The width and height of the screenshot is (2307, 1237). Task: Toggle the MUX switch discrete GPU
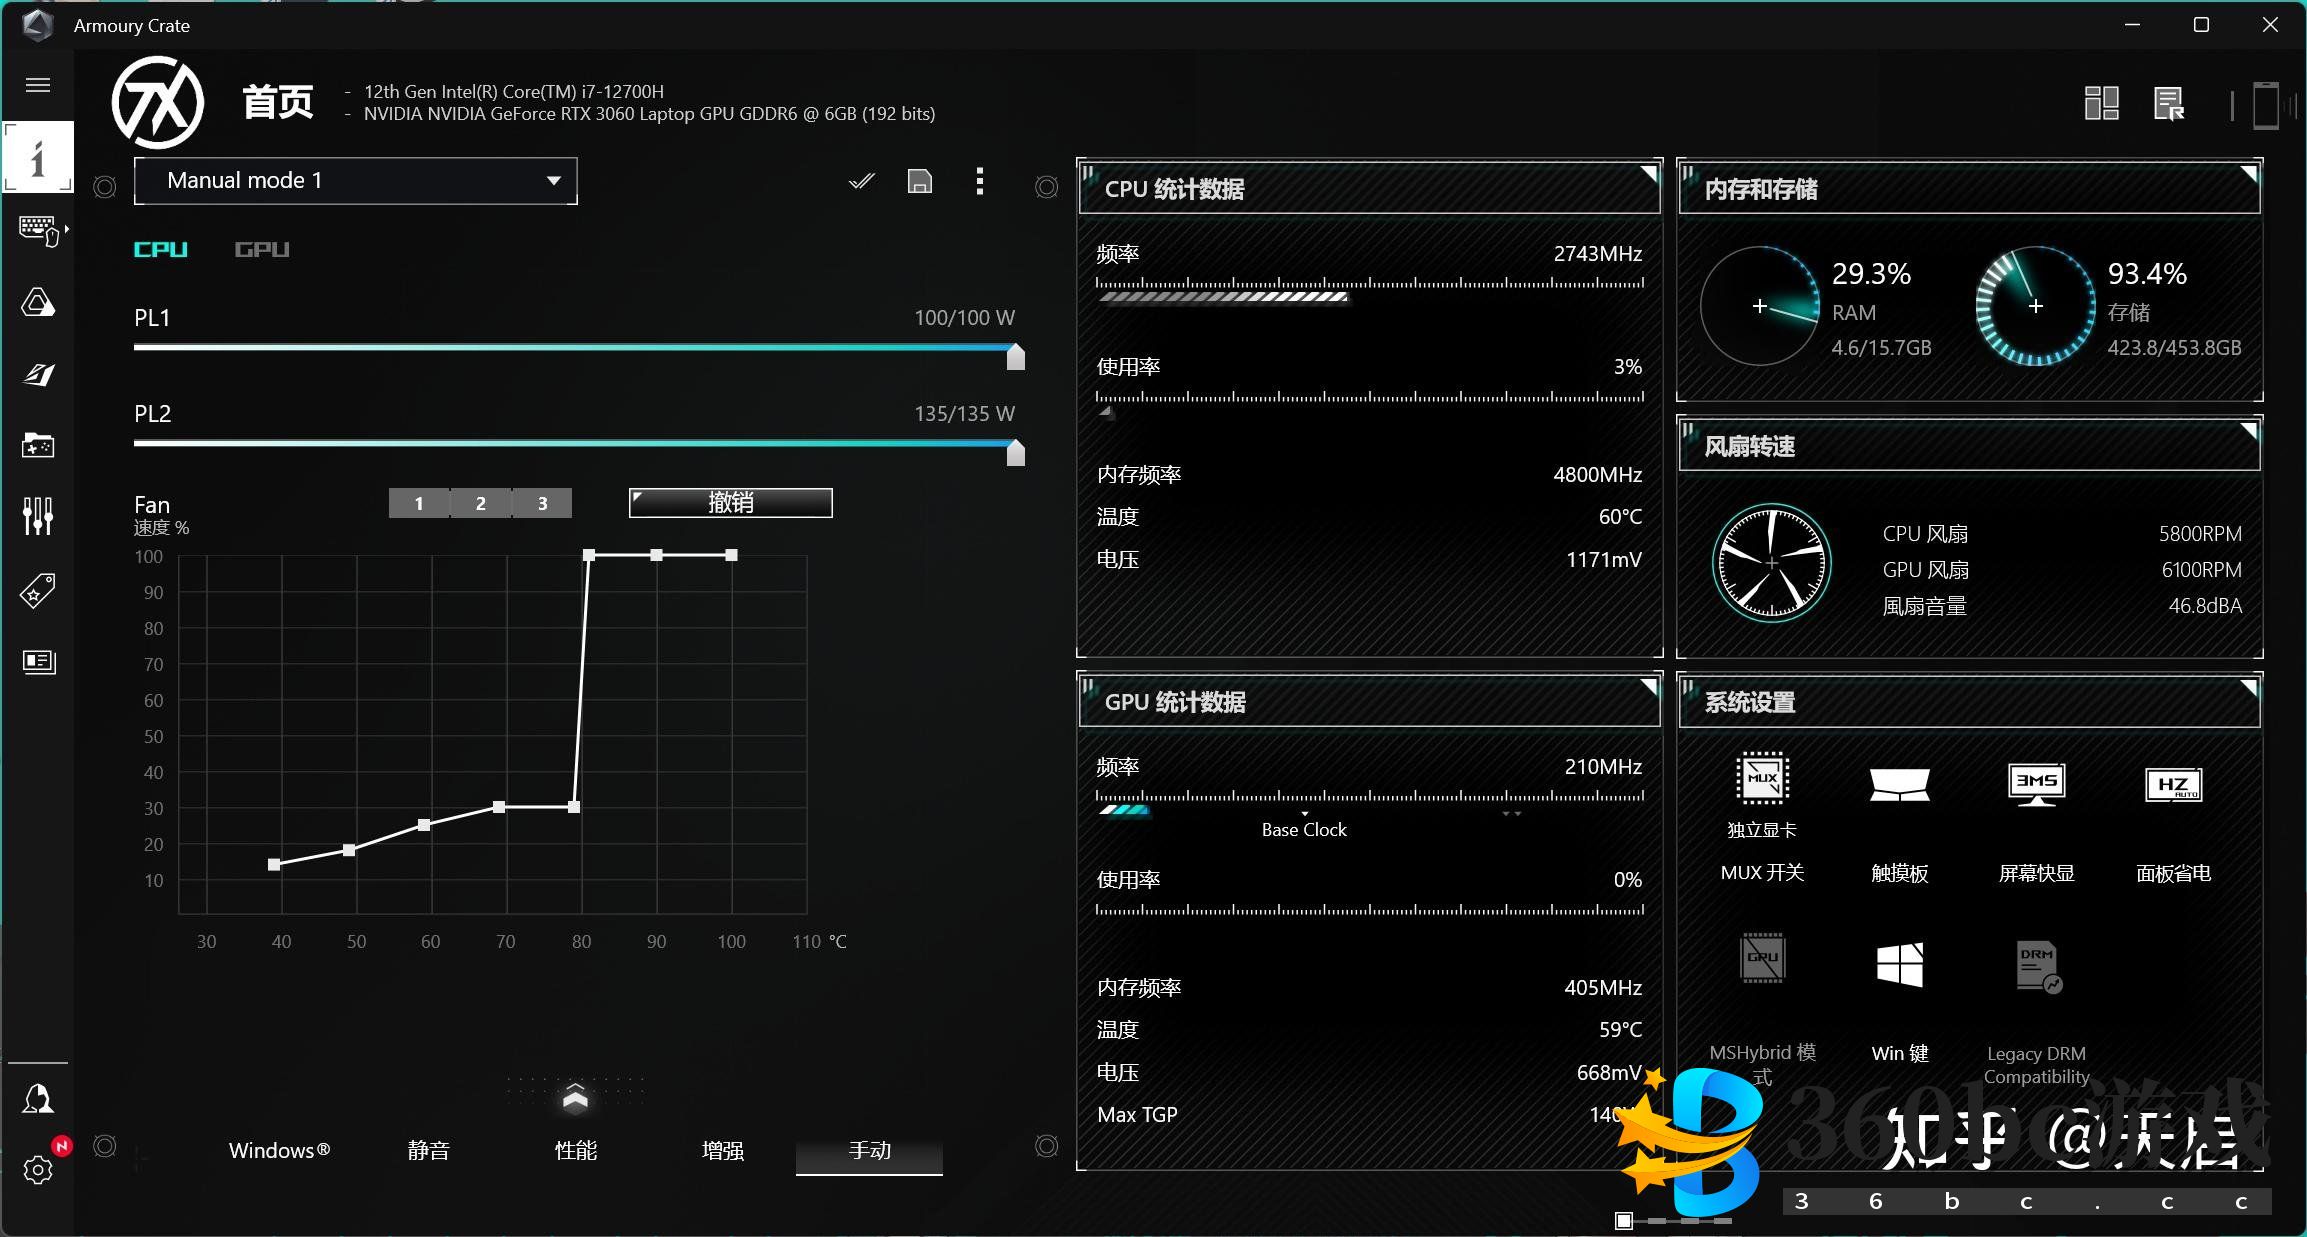click(1762, 779)
